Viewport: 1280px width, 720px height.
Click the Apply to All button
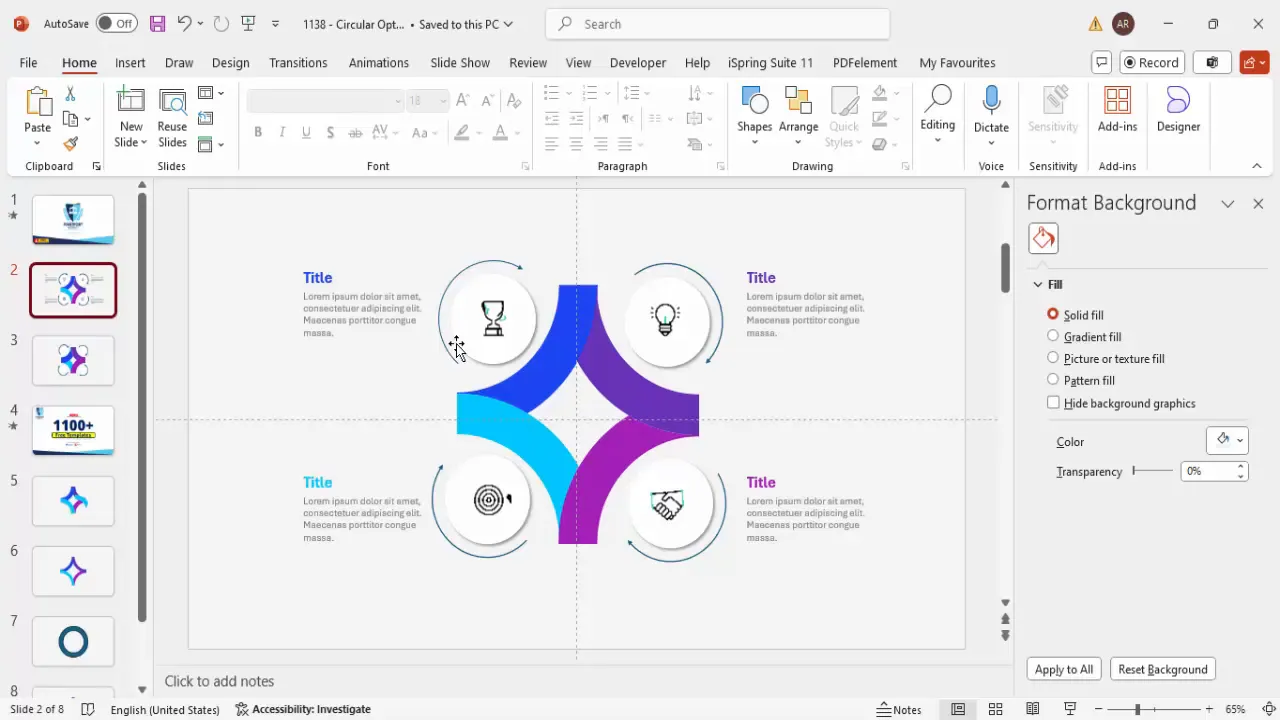click(1064, 669)
